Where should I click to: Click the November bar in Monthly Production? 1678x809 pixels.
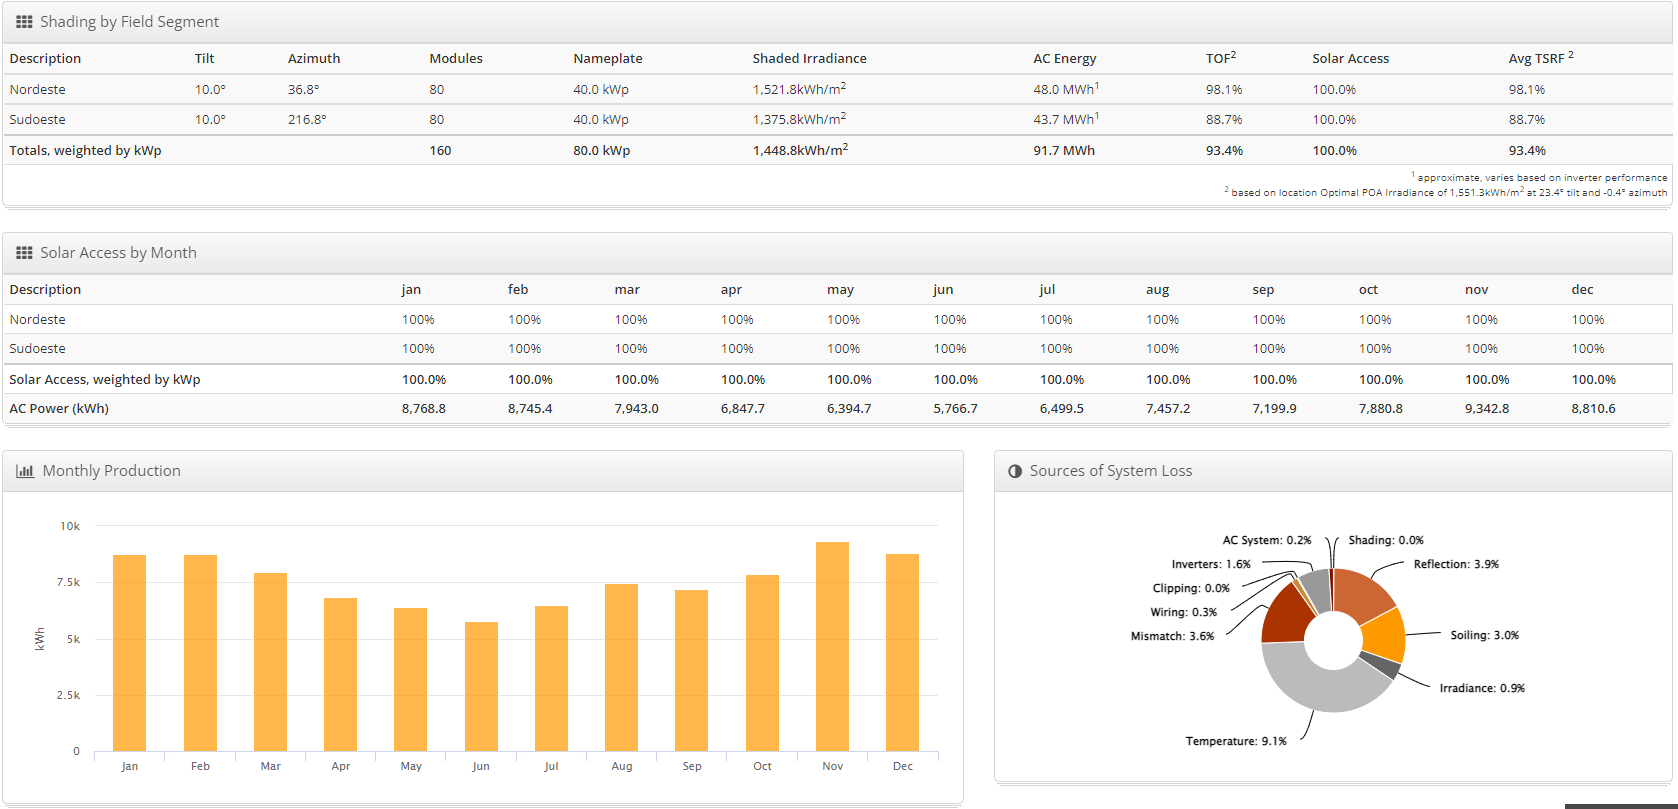pos(832,646)
